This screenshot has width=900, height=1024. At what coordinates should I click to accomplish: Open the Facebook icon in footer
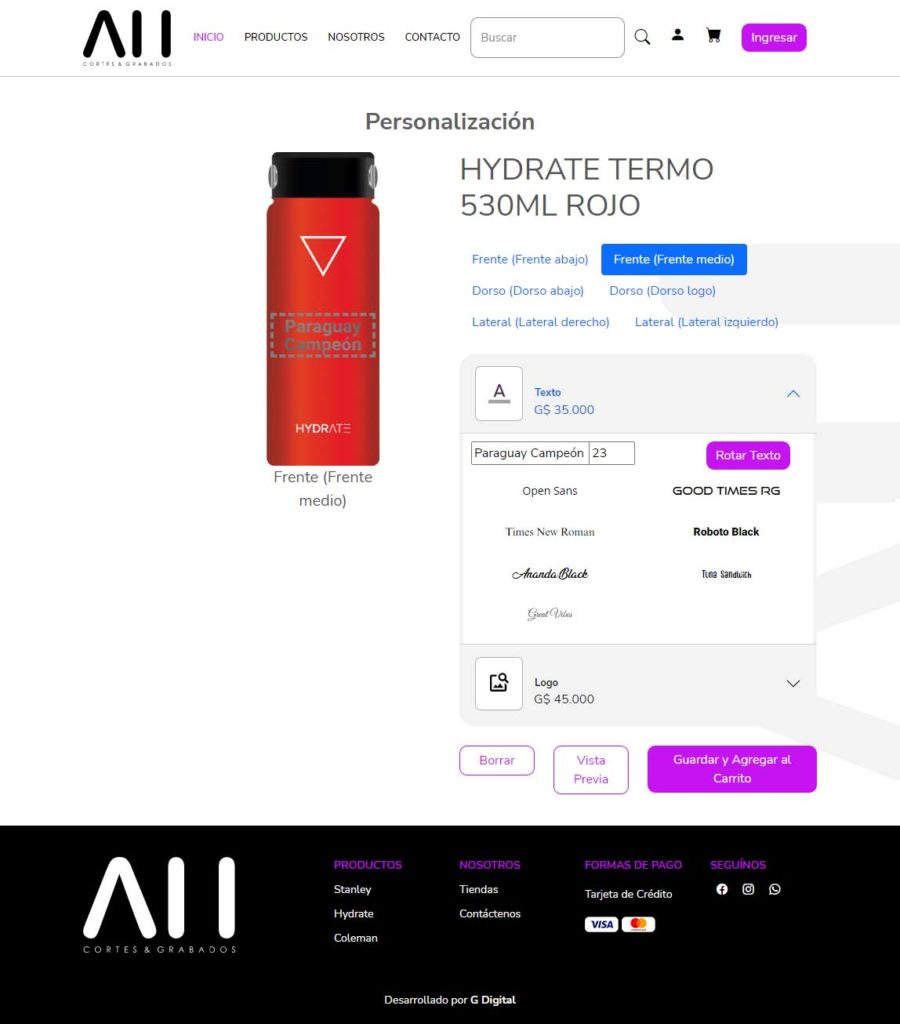pyautogui.click(x=722, y=889)
